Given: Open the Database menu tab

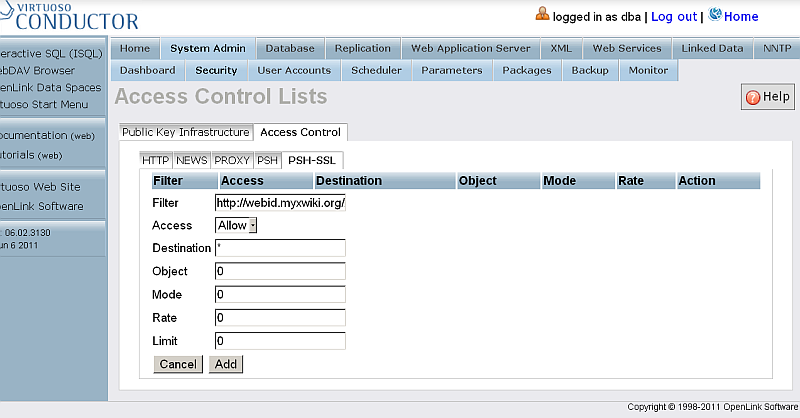Looking at the screenshot, I should 290,48.
